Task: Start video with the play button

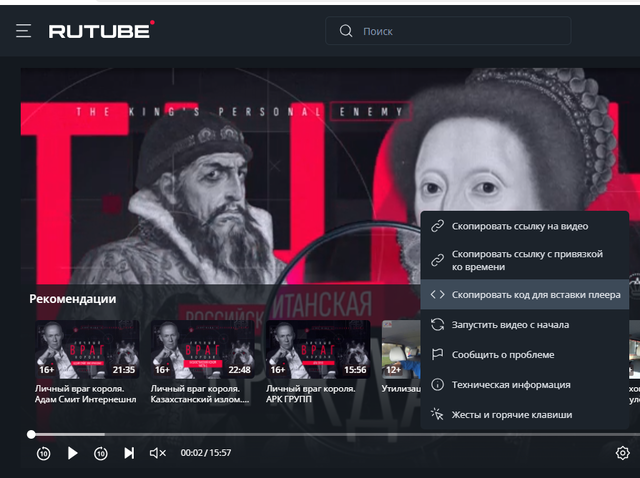Action: 73,453
